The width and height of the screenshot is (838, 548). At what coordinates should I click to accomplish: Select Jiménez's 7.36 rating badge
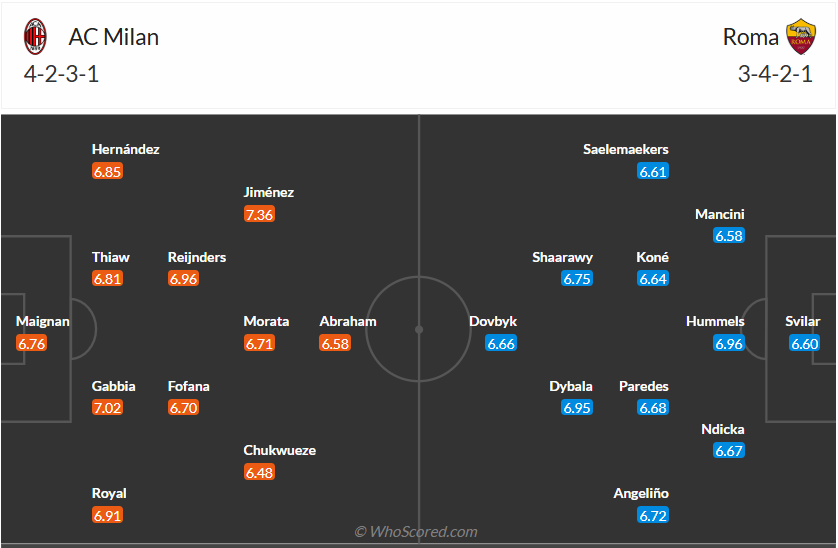pyautogui.click(x=259, y=215)
